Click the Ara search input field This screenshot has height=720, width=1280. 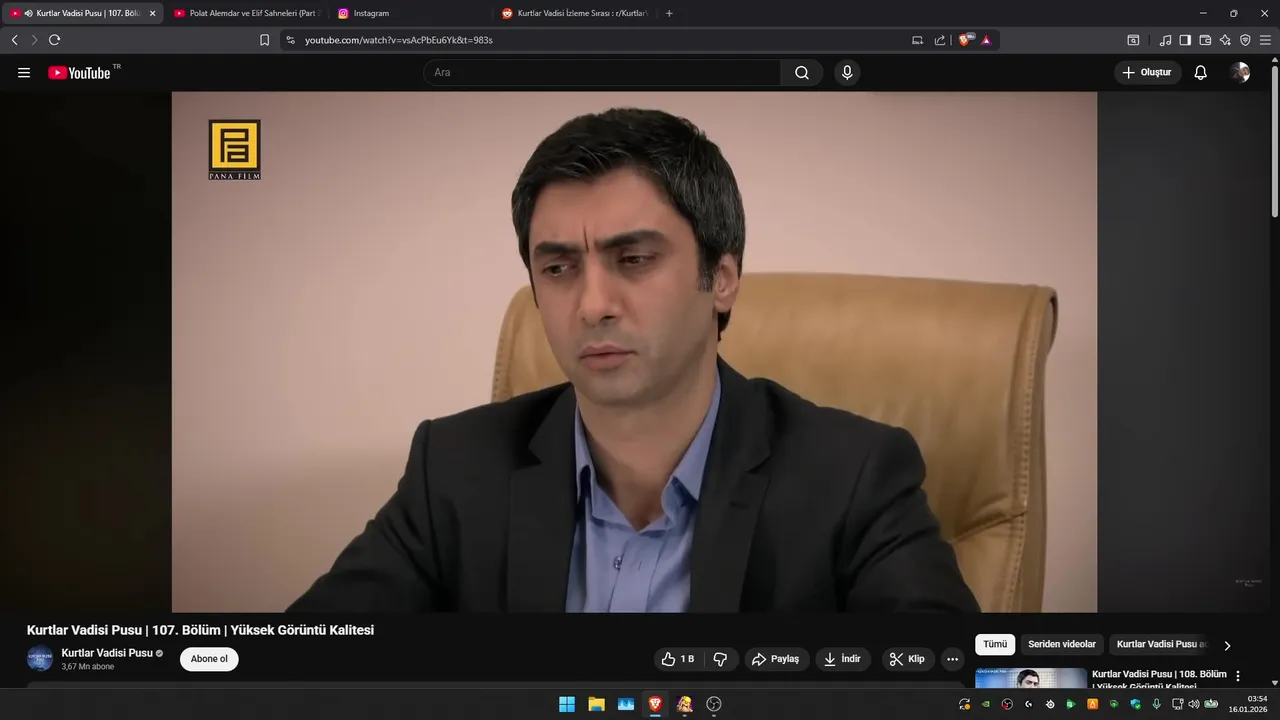602,72
